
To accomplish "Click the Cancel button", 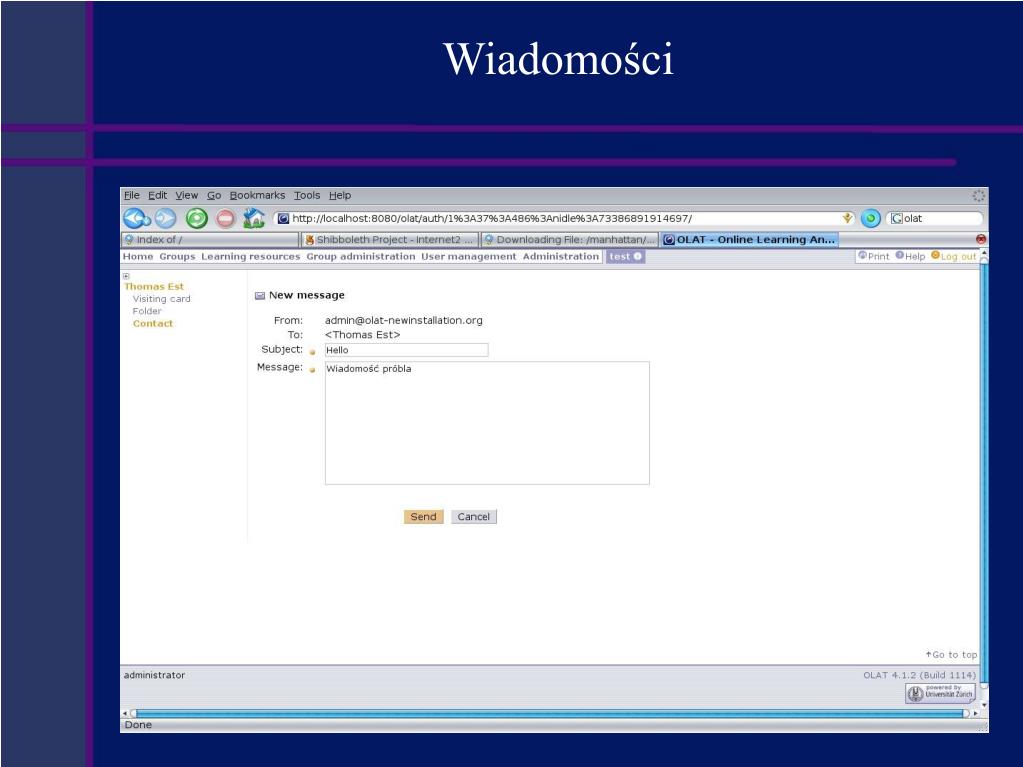I will (x=474, y=517).
